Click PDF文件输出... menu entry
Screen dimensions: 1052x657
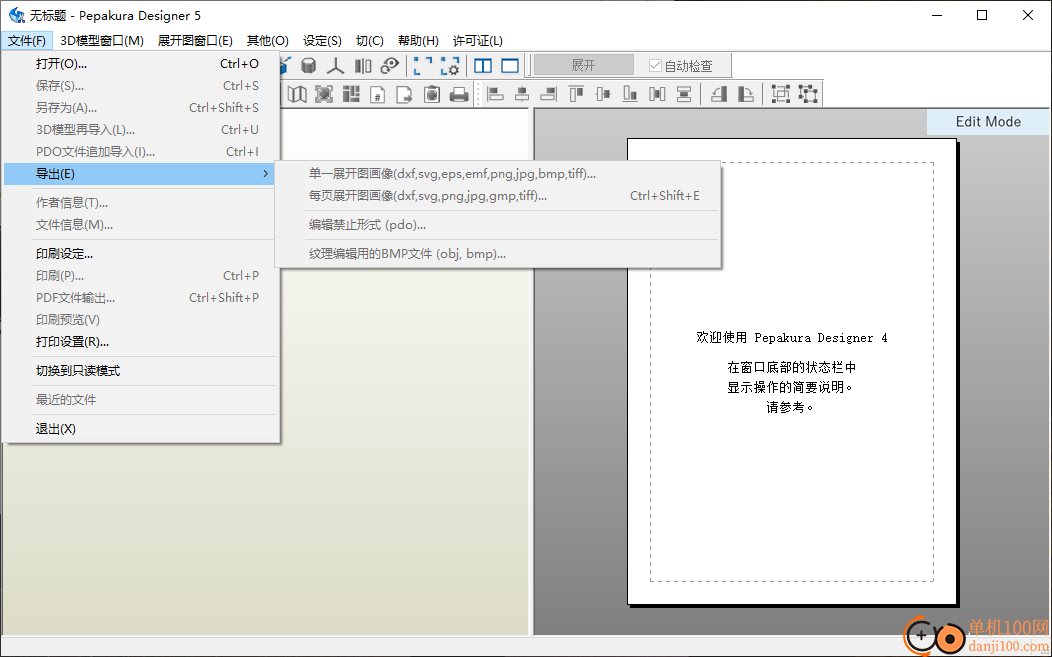coord(140,297)
